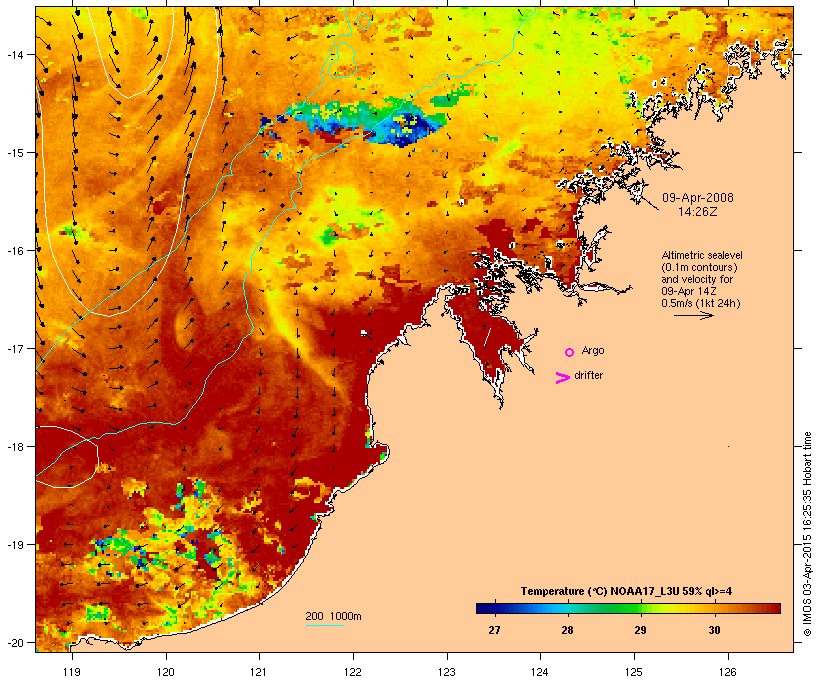The image size is (820, 680).
Task: Click the '28' color bar tick label
Action: click(567, 630)
